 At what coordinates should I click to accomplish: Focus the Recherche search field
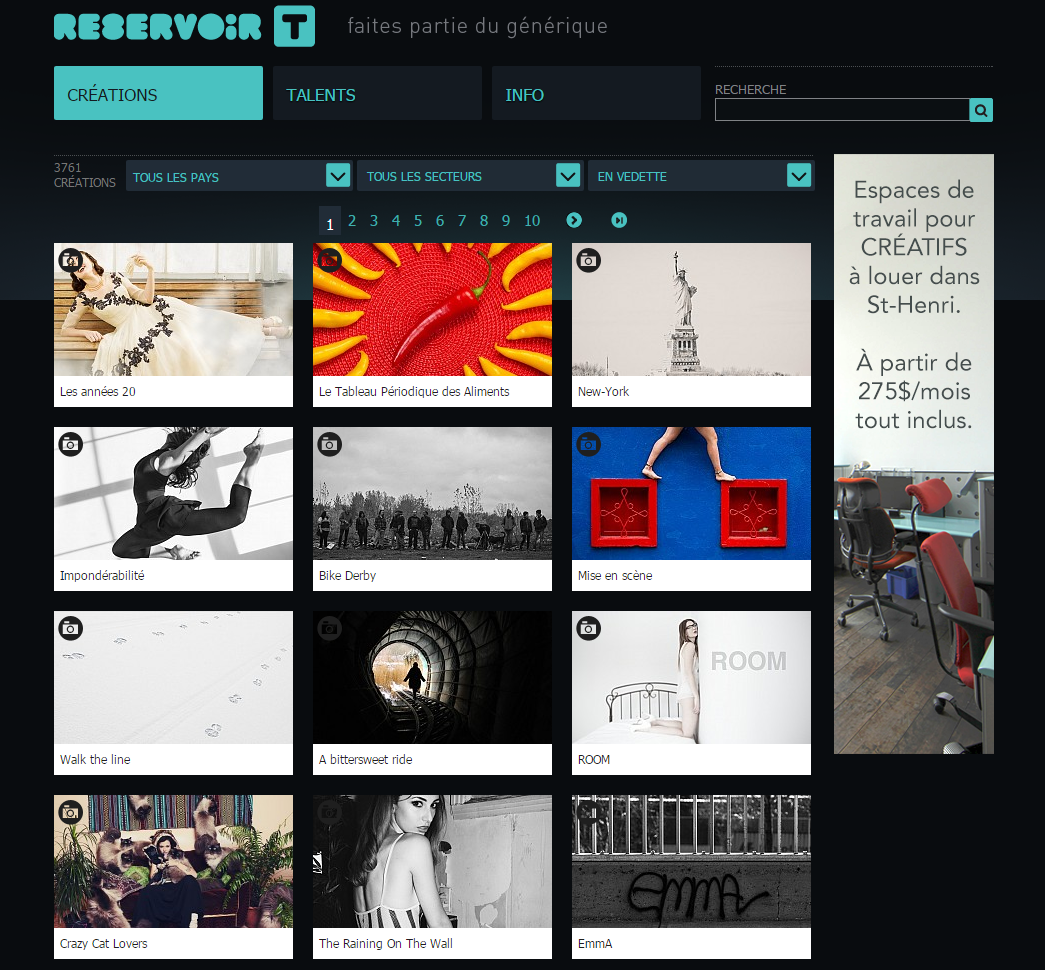(842, 110)
